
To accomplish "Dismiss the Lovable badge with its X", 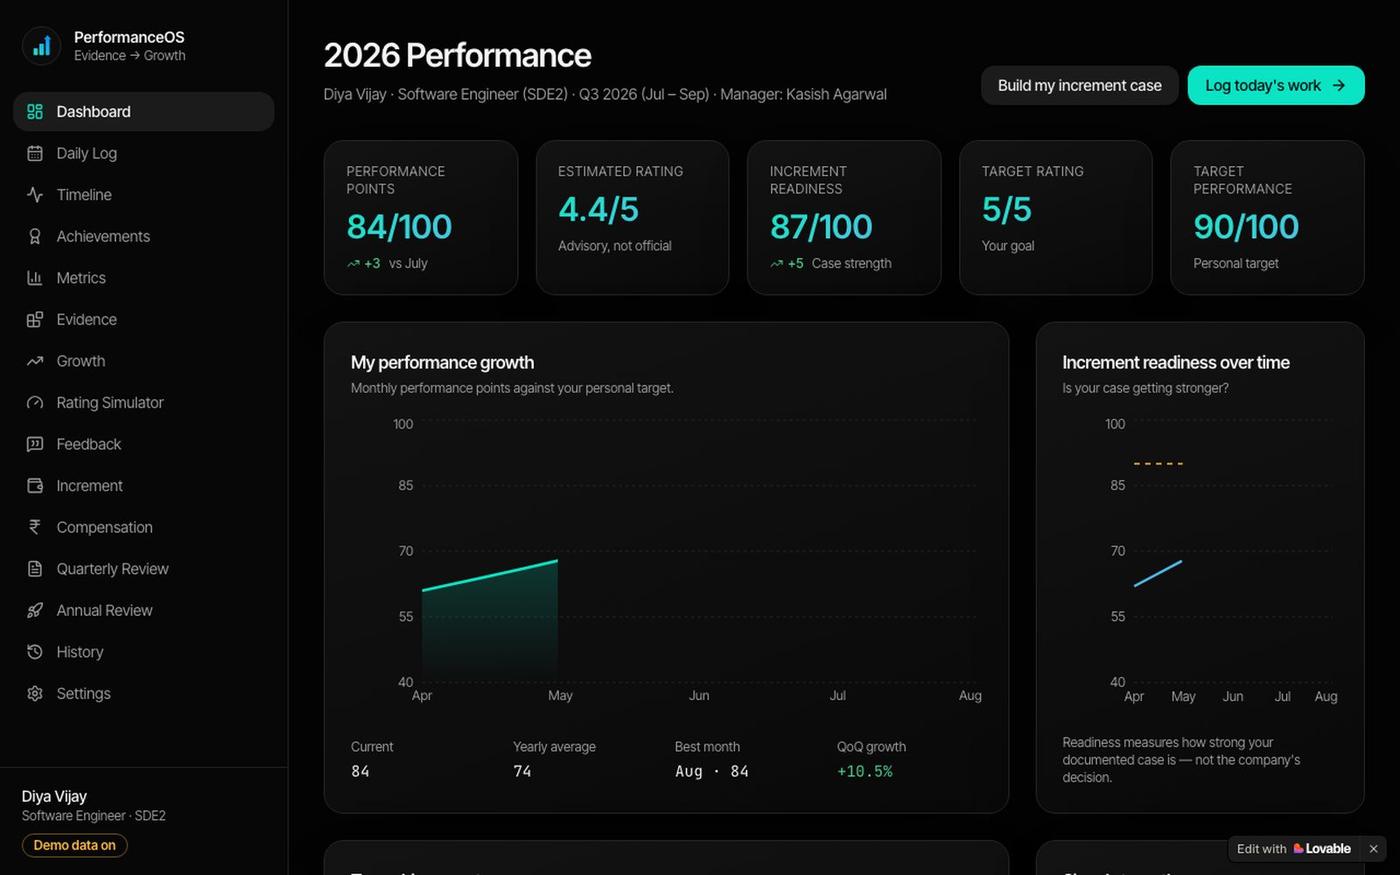I will 1373,849.
